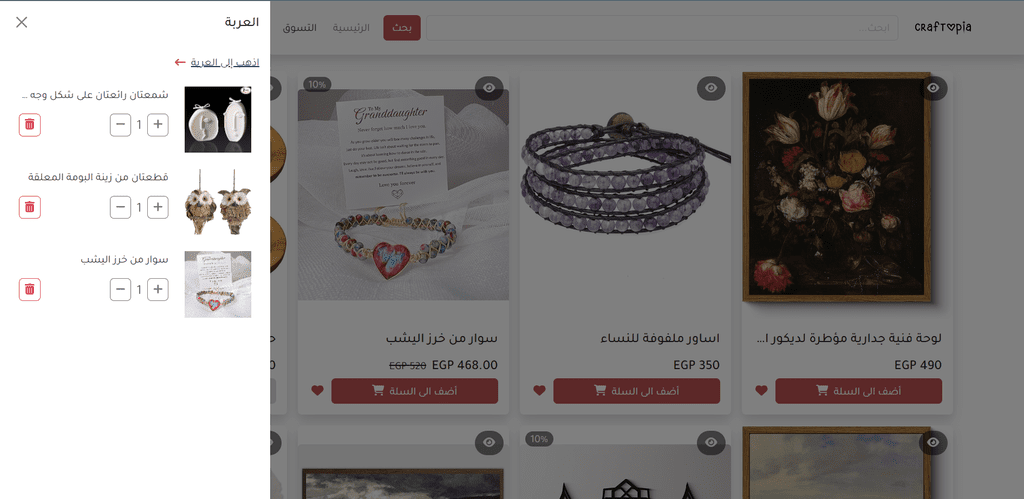Screen dimensions: 1024x499
Task: Increase quantity of the face candles item
Action: pyautogui.click(x=157, y=125)
